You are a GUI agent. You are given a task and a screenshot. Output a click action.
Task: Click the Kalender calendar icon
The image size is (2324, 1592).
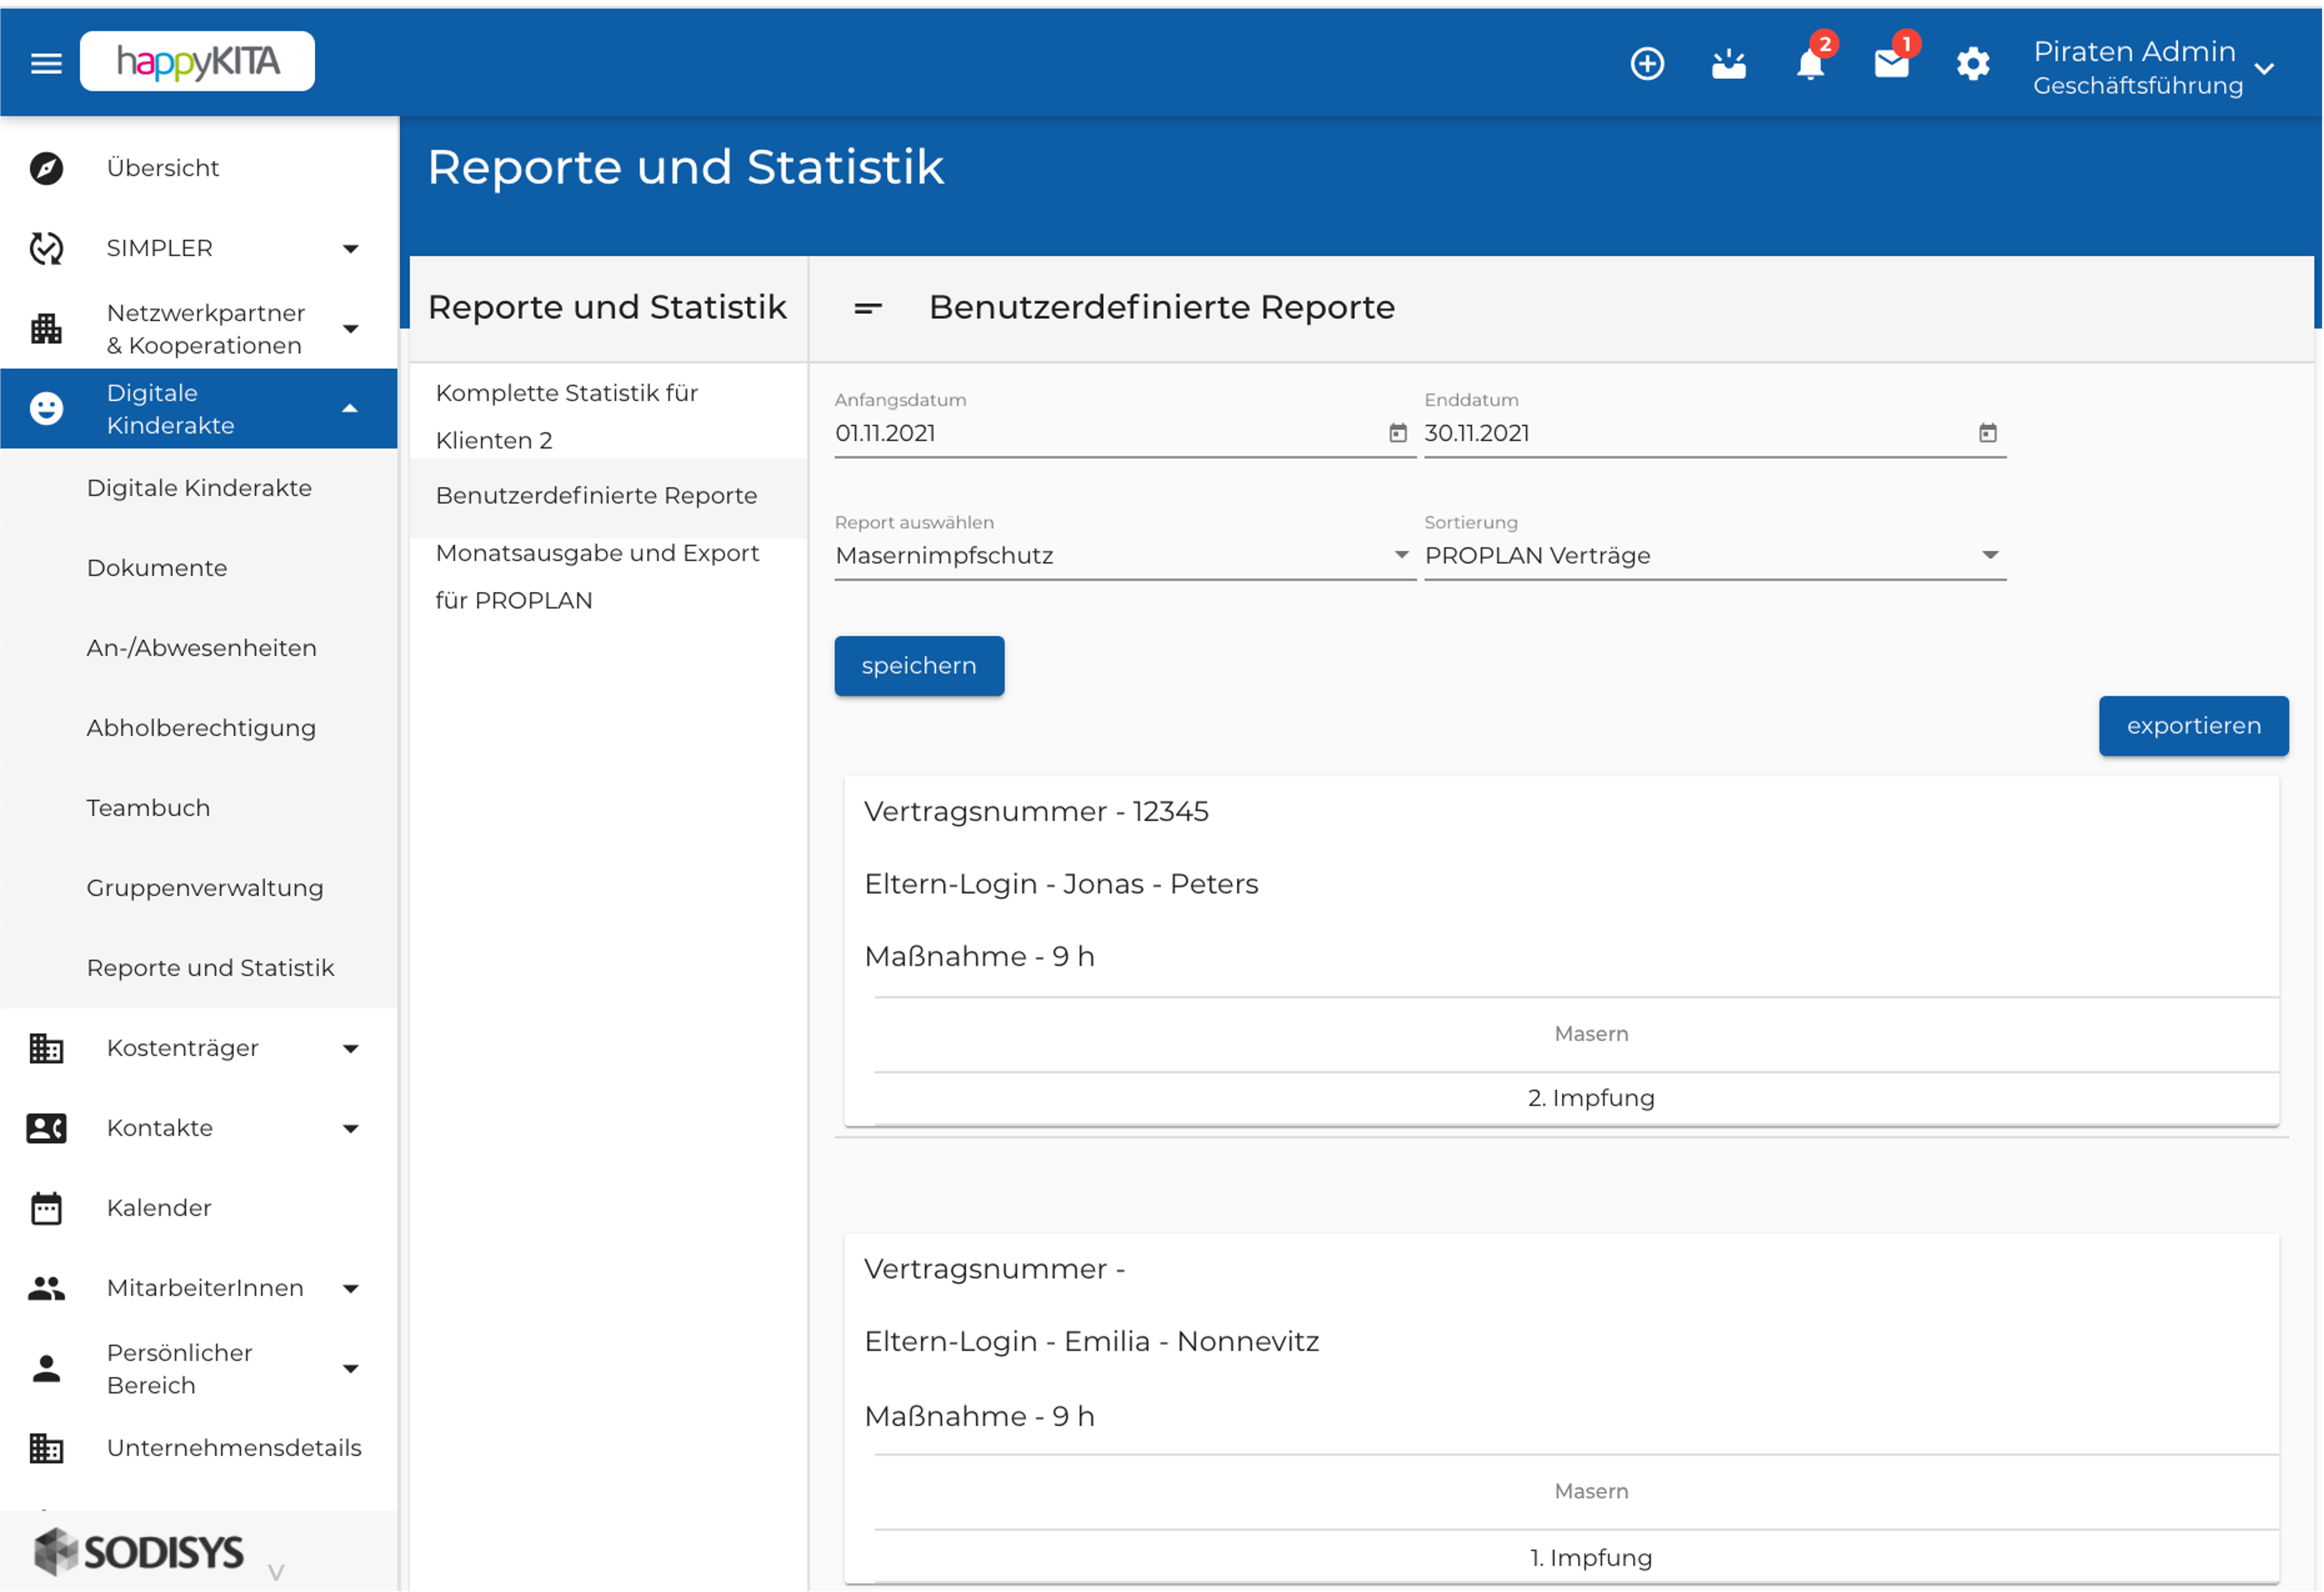coord(46,1208)
